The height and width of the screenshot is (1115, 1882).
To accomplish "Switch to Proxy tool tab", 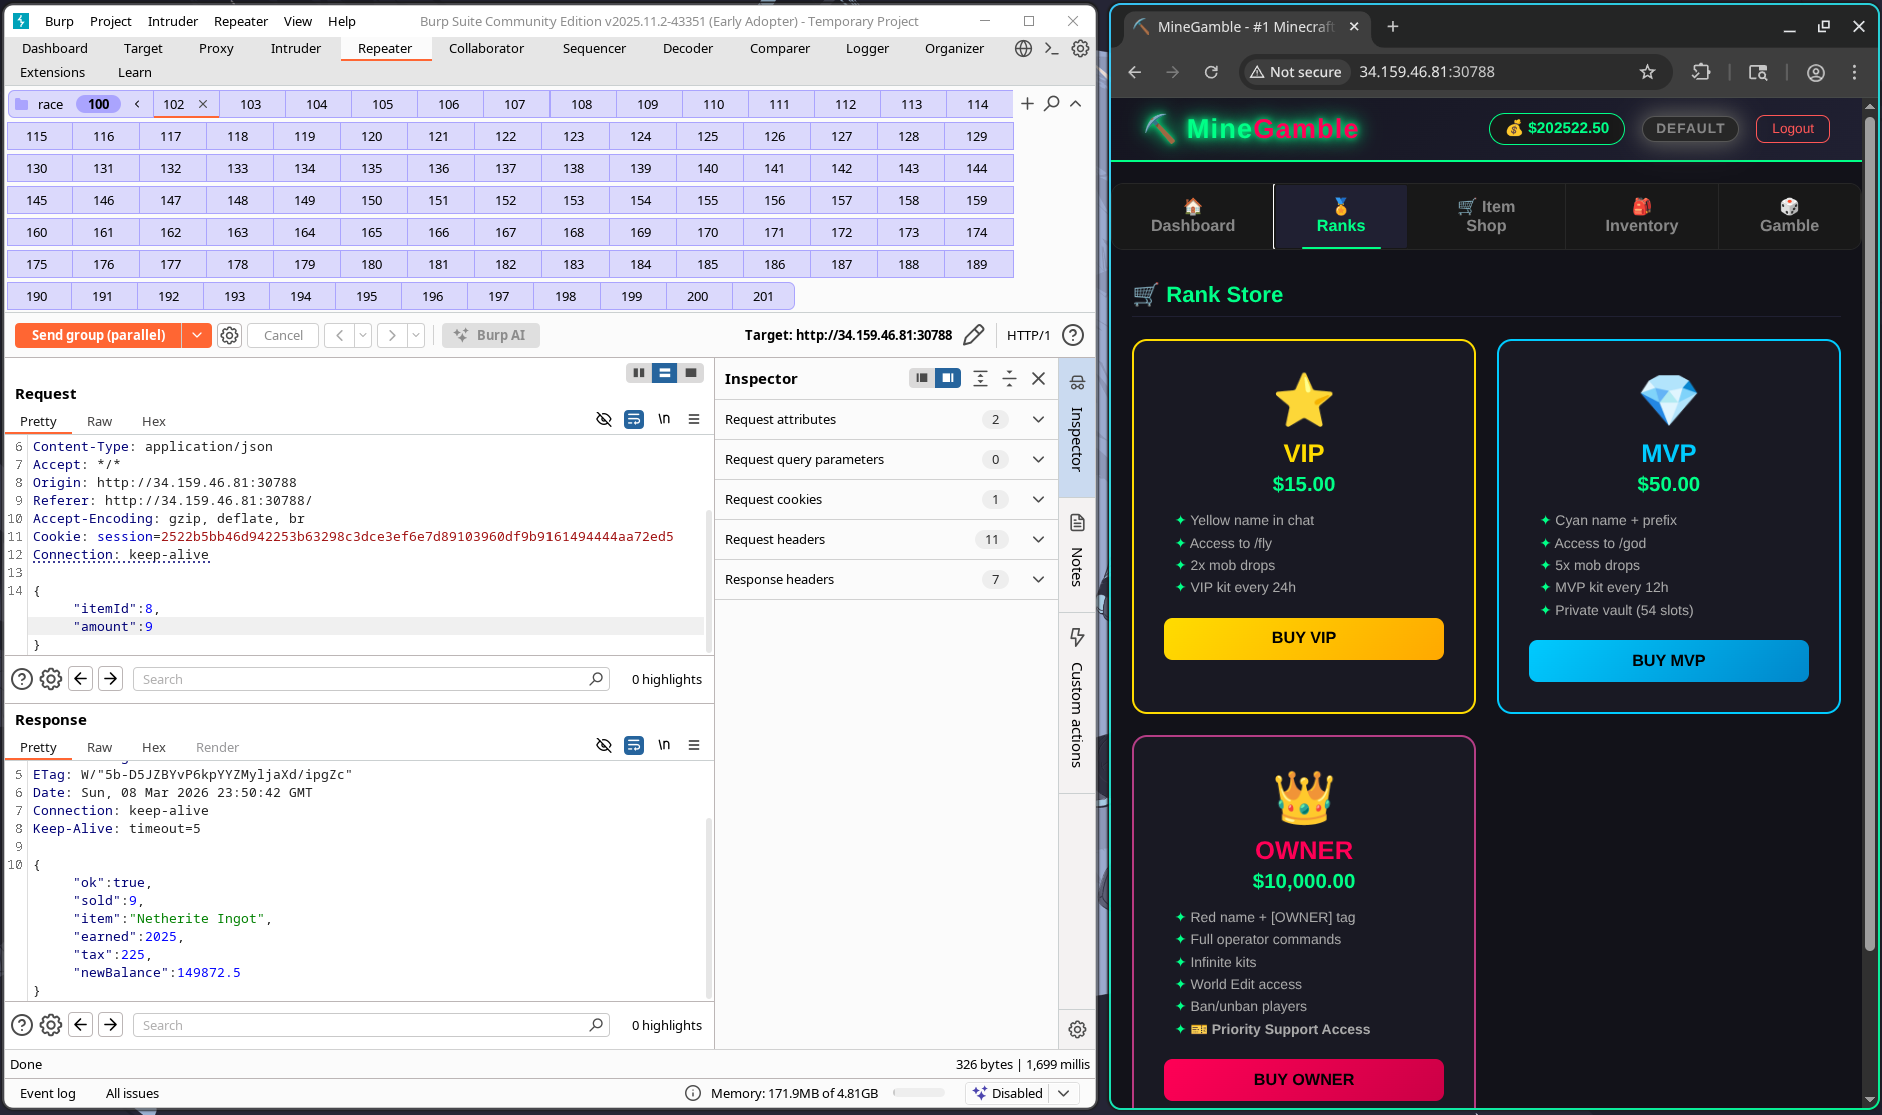I will 216,48.
